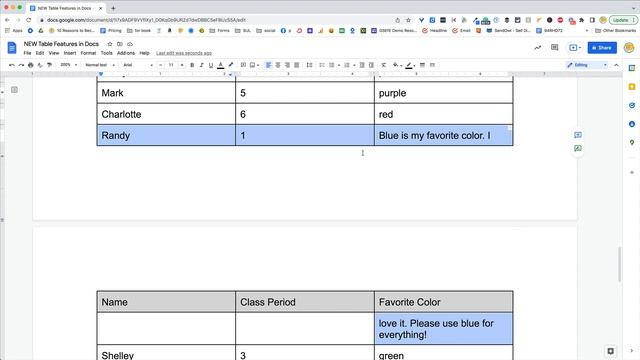This screenshot has width=640, height=360.
Task: Open the insert image dropdown
Action: tap(254, 65)
